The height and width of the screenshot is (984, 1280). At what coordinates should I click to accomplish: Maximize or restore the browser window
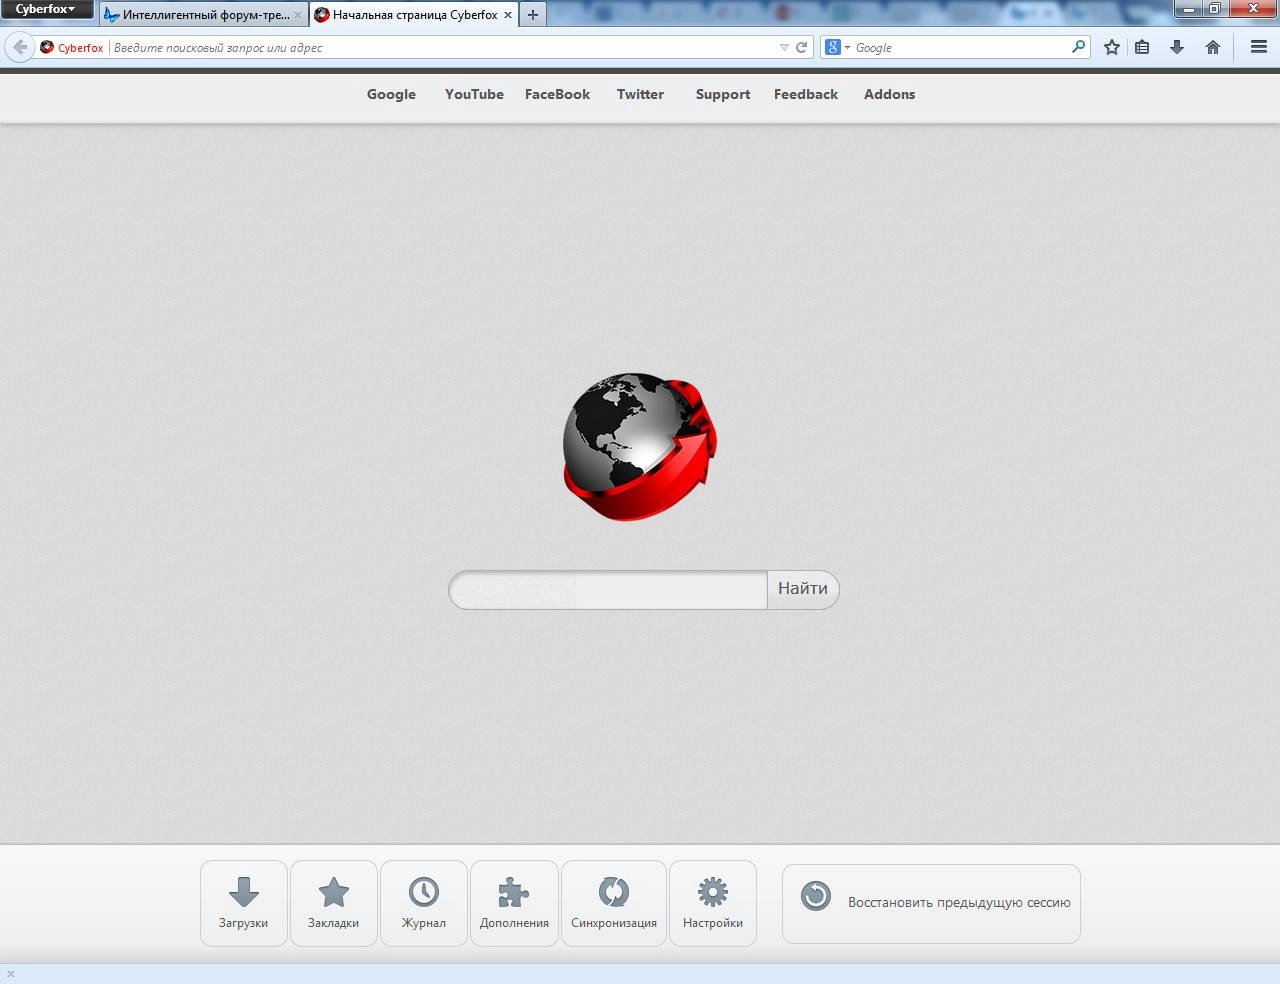[1214, 8]
